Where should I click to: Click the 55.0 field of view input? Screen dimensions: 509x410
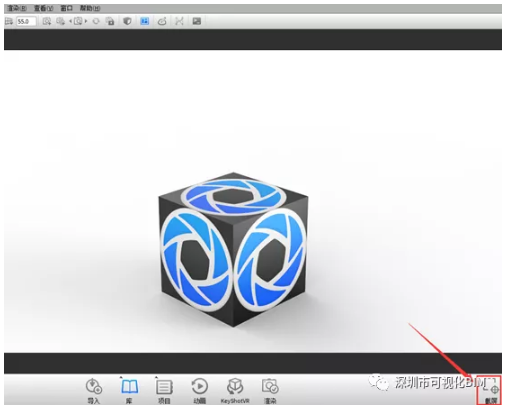(x=26, y=21)
